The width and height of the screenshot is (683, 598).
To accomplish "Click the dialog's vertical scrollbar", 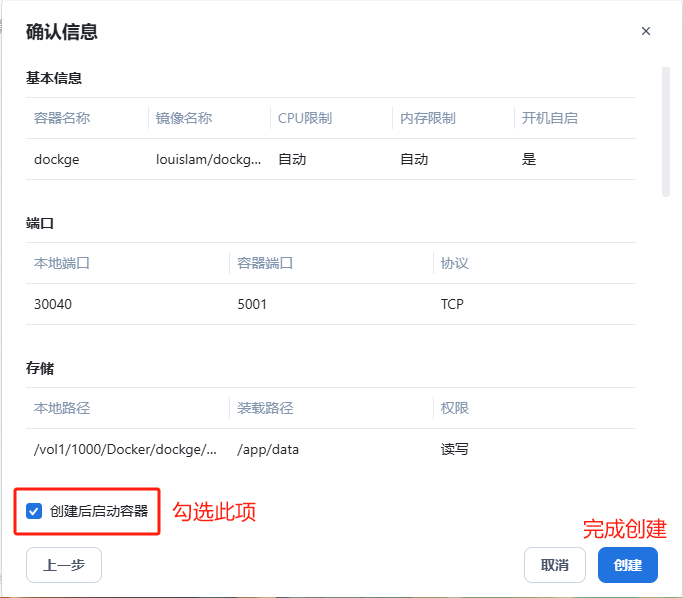I will (665, 132).
